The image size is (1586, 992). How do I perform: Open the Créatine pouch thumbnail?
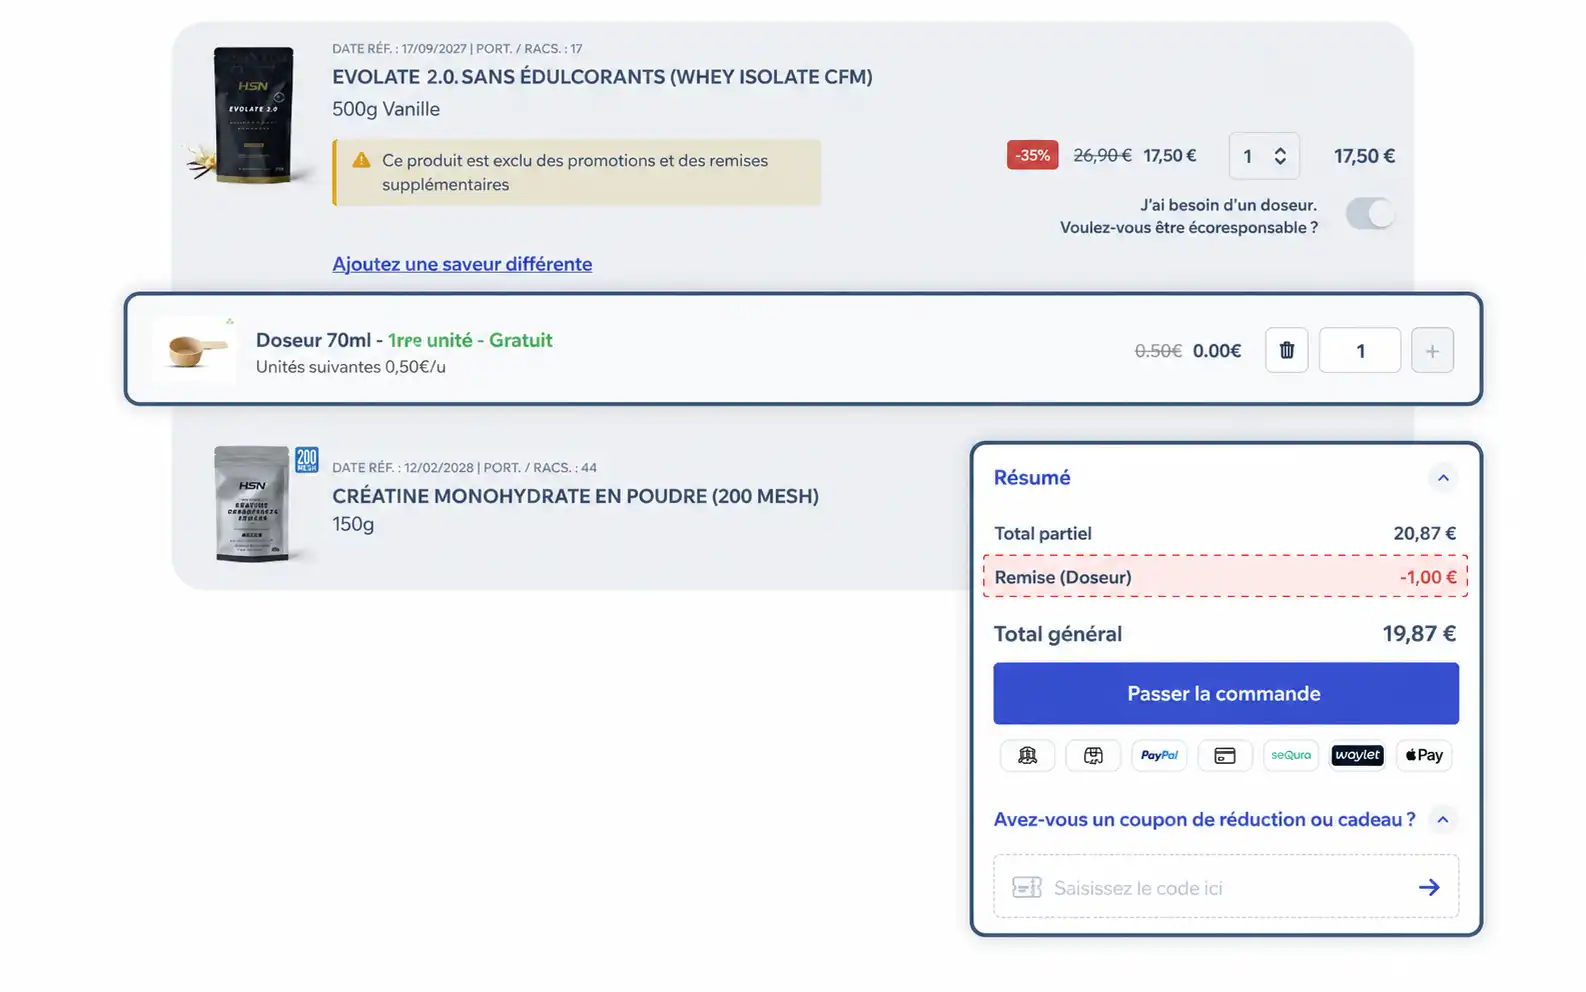pos(253,504)
